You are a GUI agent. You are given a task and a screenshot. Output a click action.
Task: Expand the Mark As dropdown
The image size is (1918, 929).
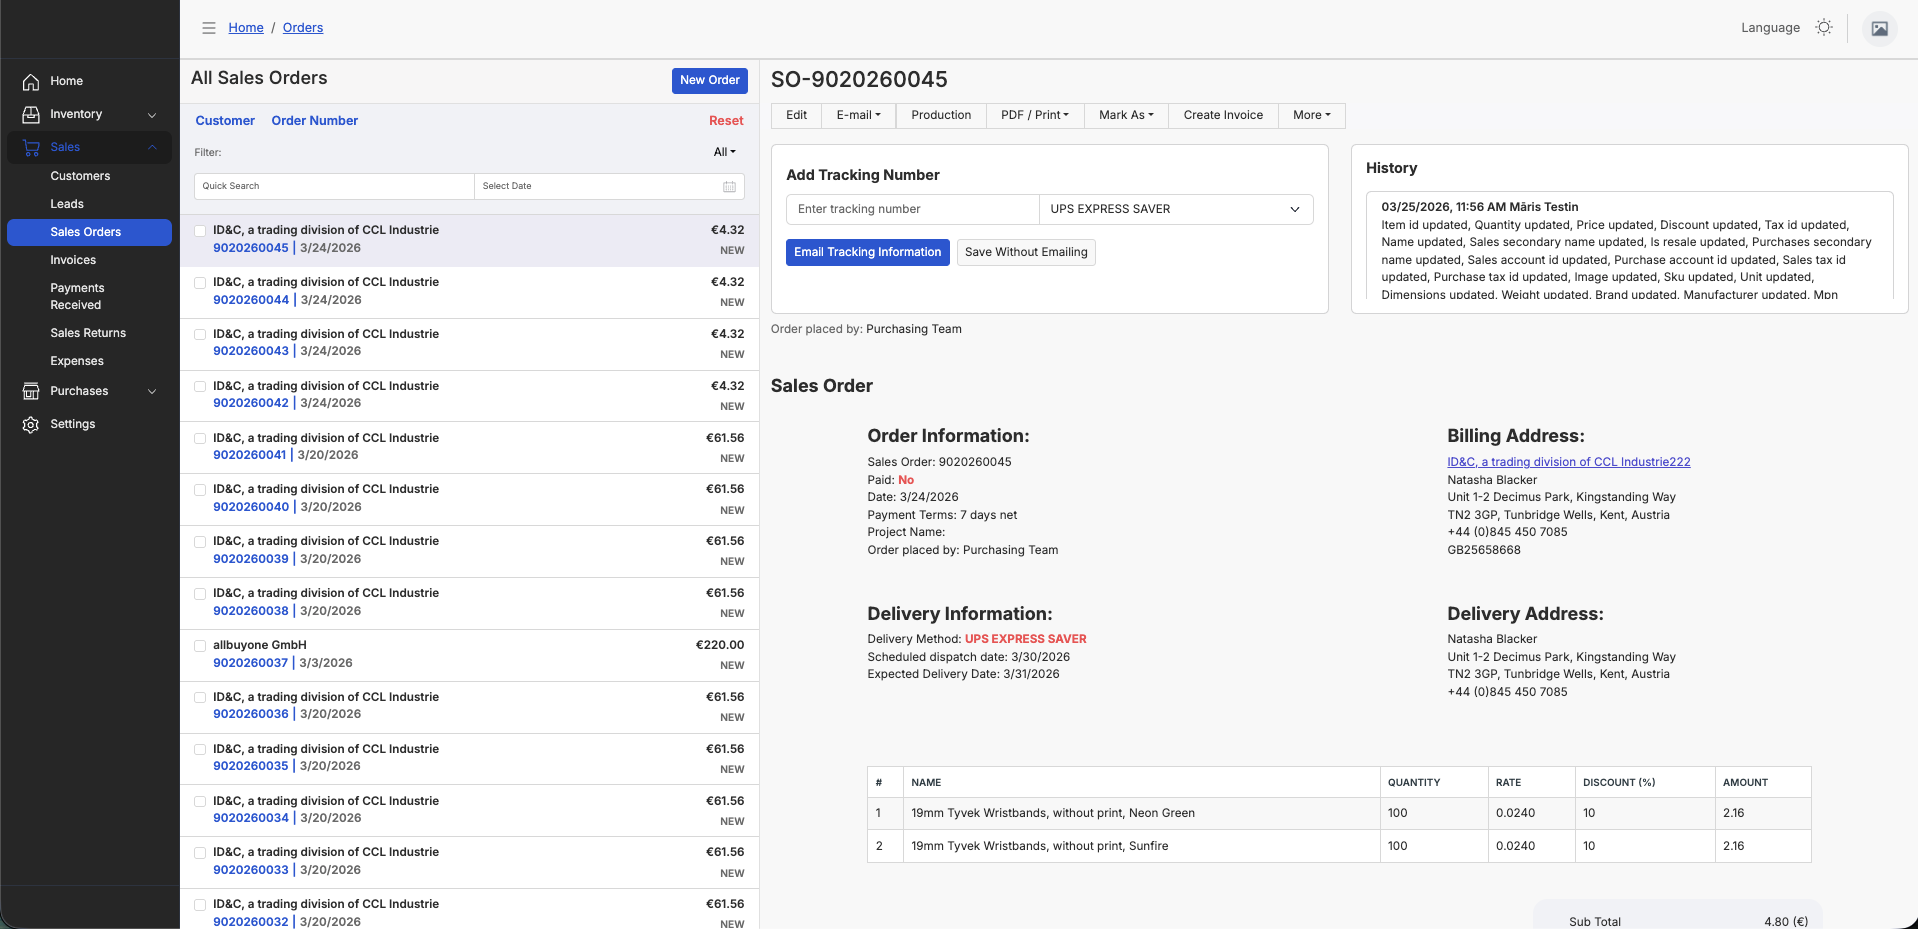[1126, 115]
